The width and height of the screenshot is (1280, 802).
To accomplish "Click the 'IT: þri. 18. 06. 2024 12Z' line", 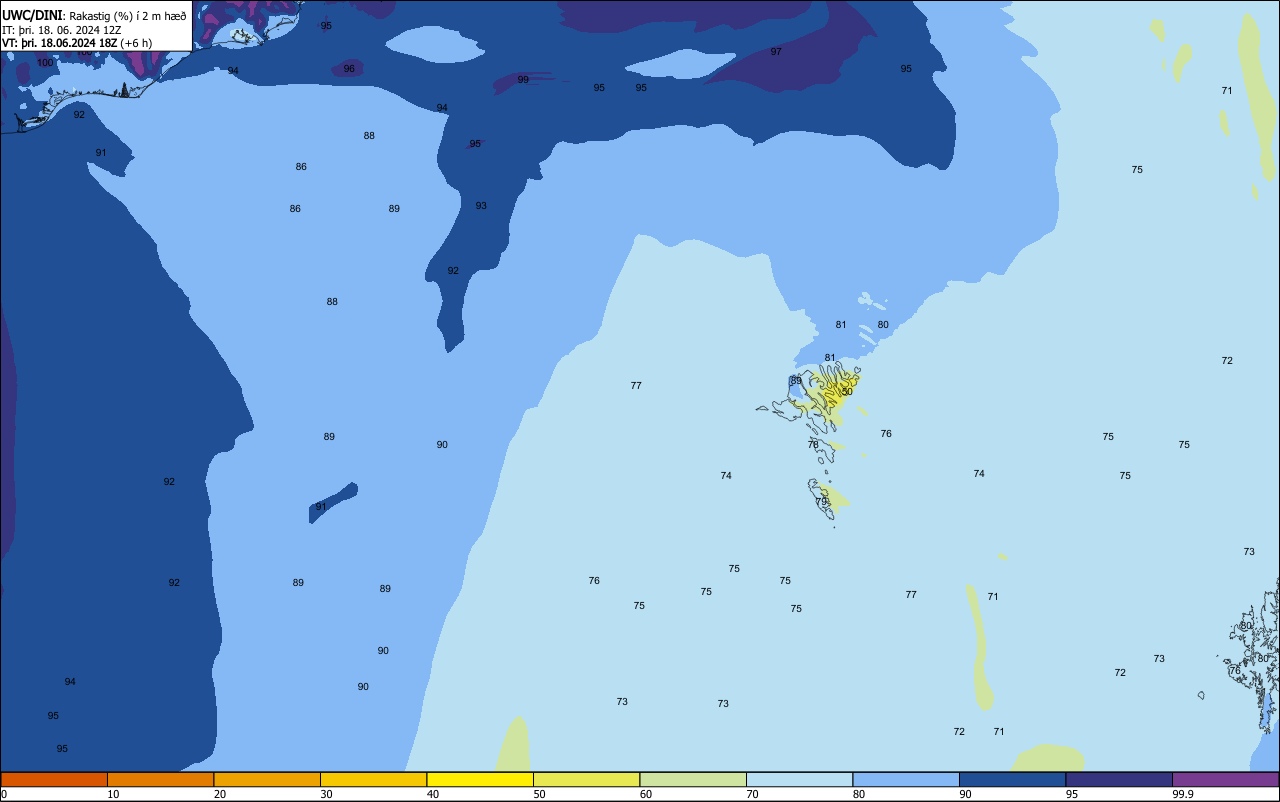I will point(62,30).
